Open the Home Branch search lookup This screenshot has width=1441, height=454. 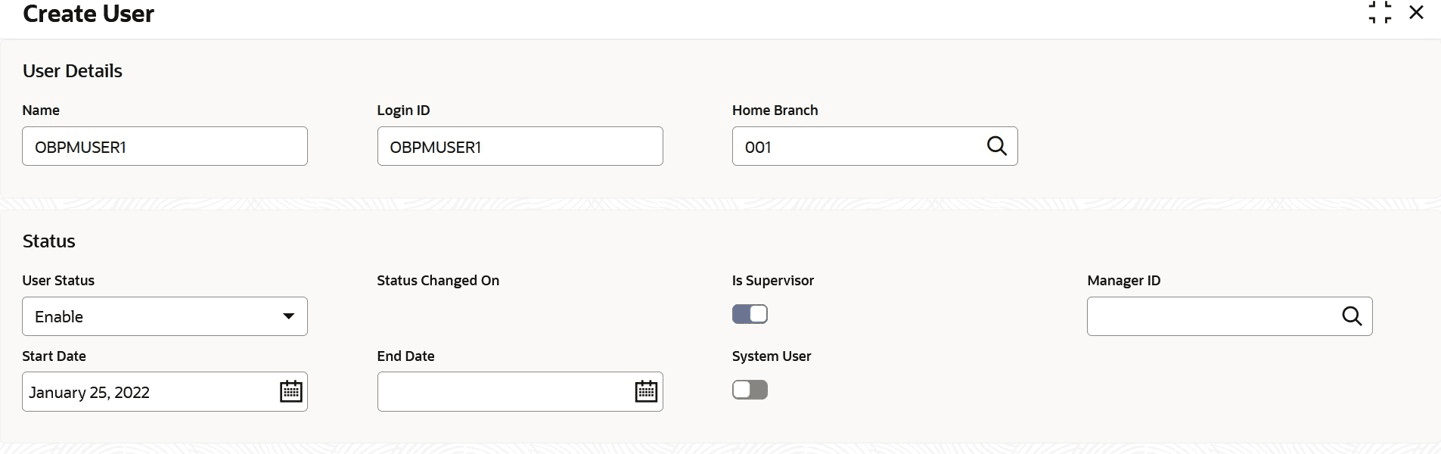point(996,146)
